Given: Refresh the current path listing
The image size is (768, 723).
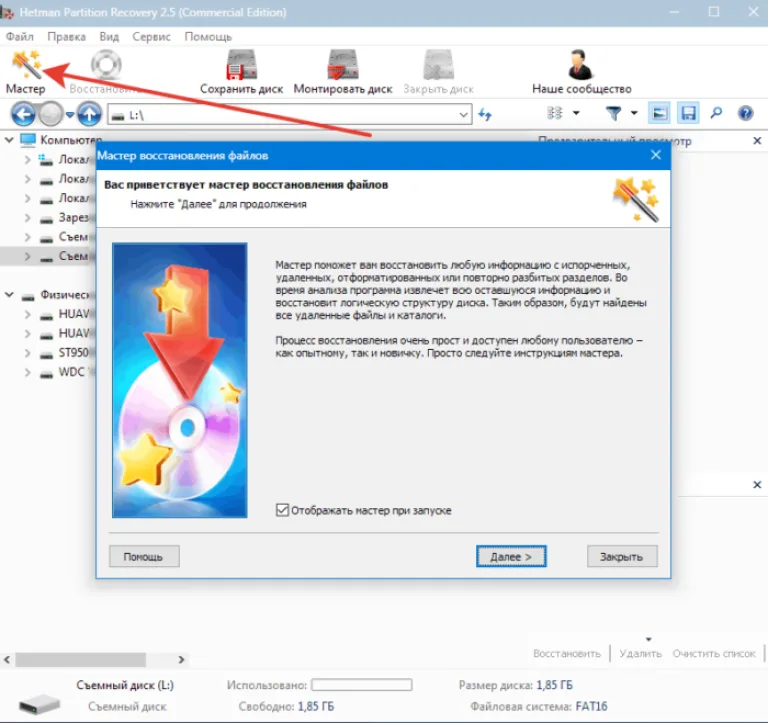Looking at the screenshot, I should click(x=485, y=115).
